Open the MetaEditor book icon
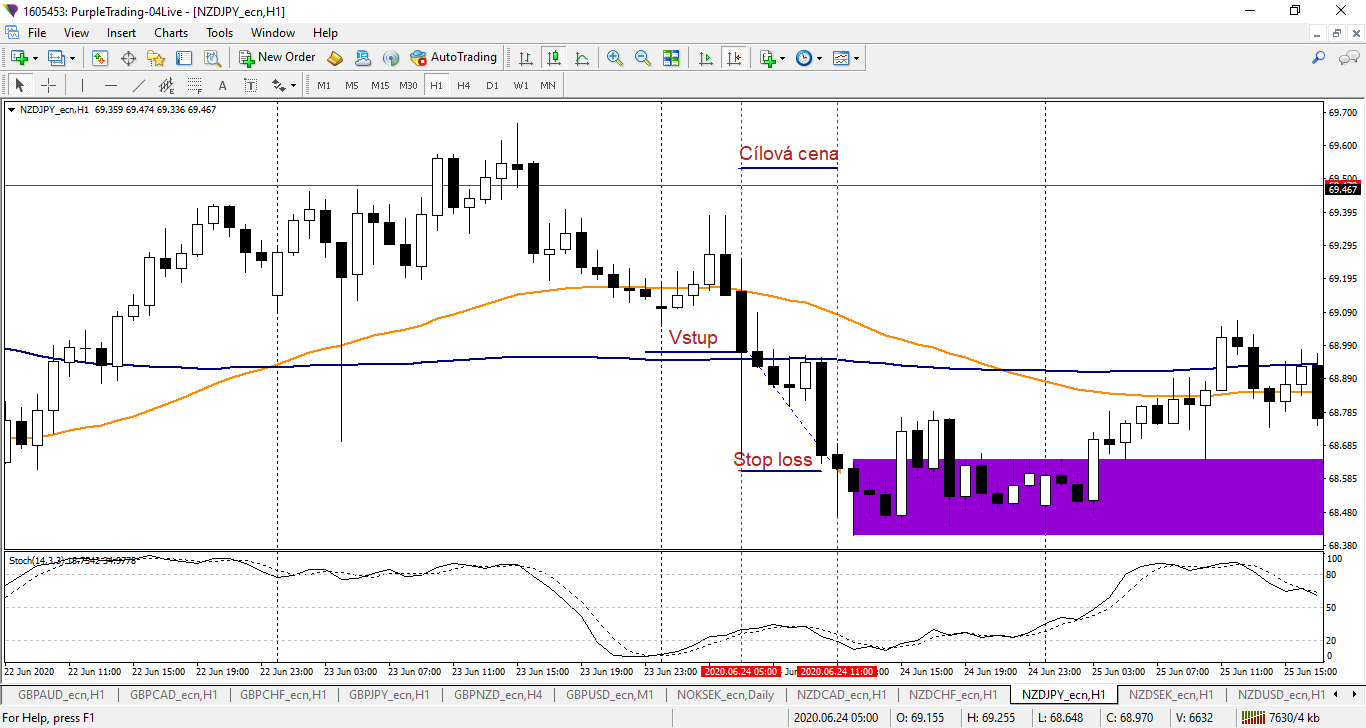The height and width of the screenshot is (728, 1366). point(335,58)
